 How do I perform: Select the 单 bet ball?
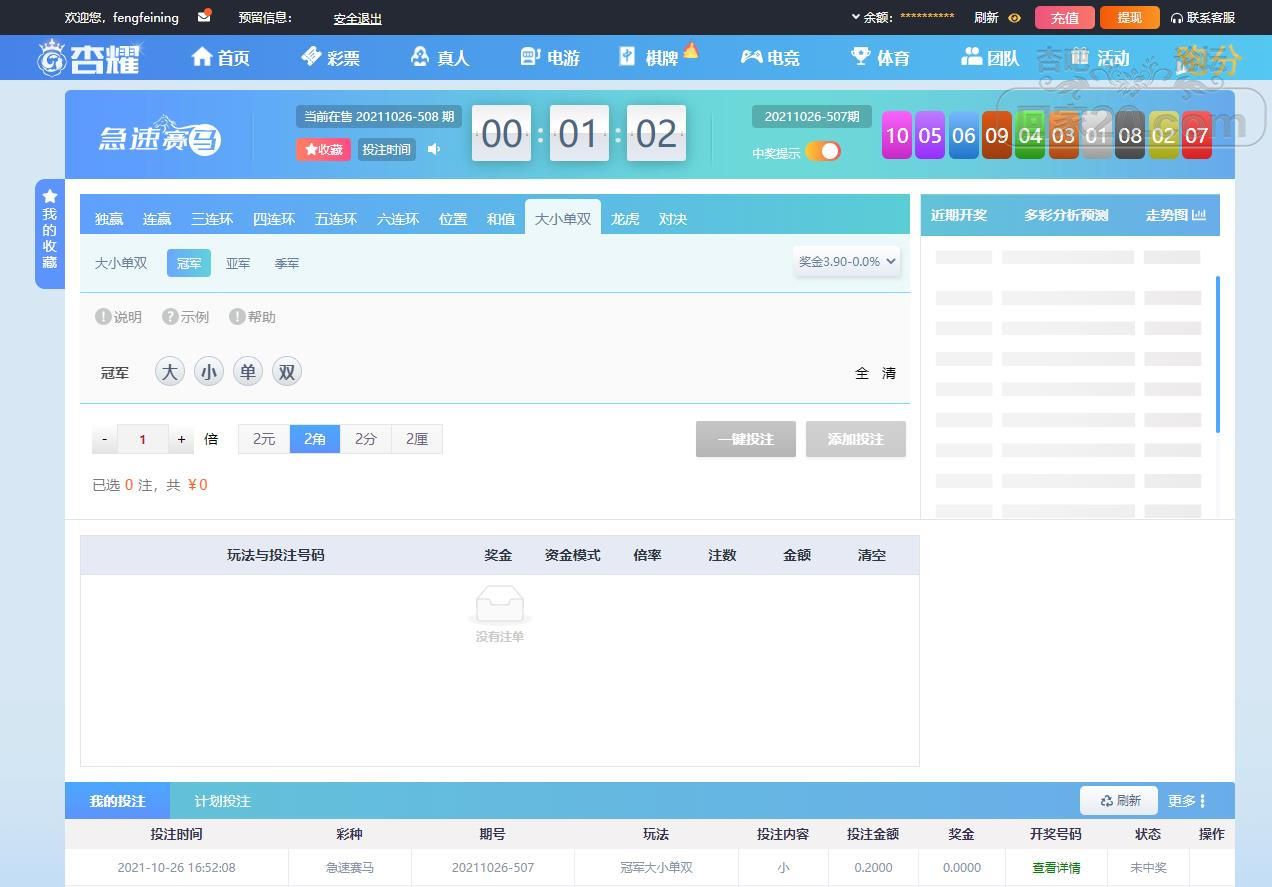tap(248, 372)
